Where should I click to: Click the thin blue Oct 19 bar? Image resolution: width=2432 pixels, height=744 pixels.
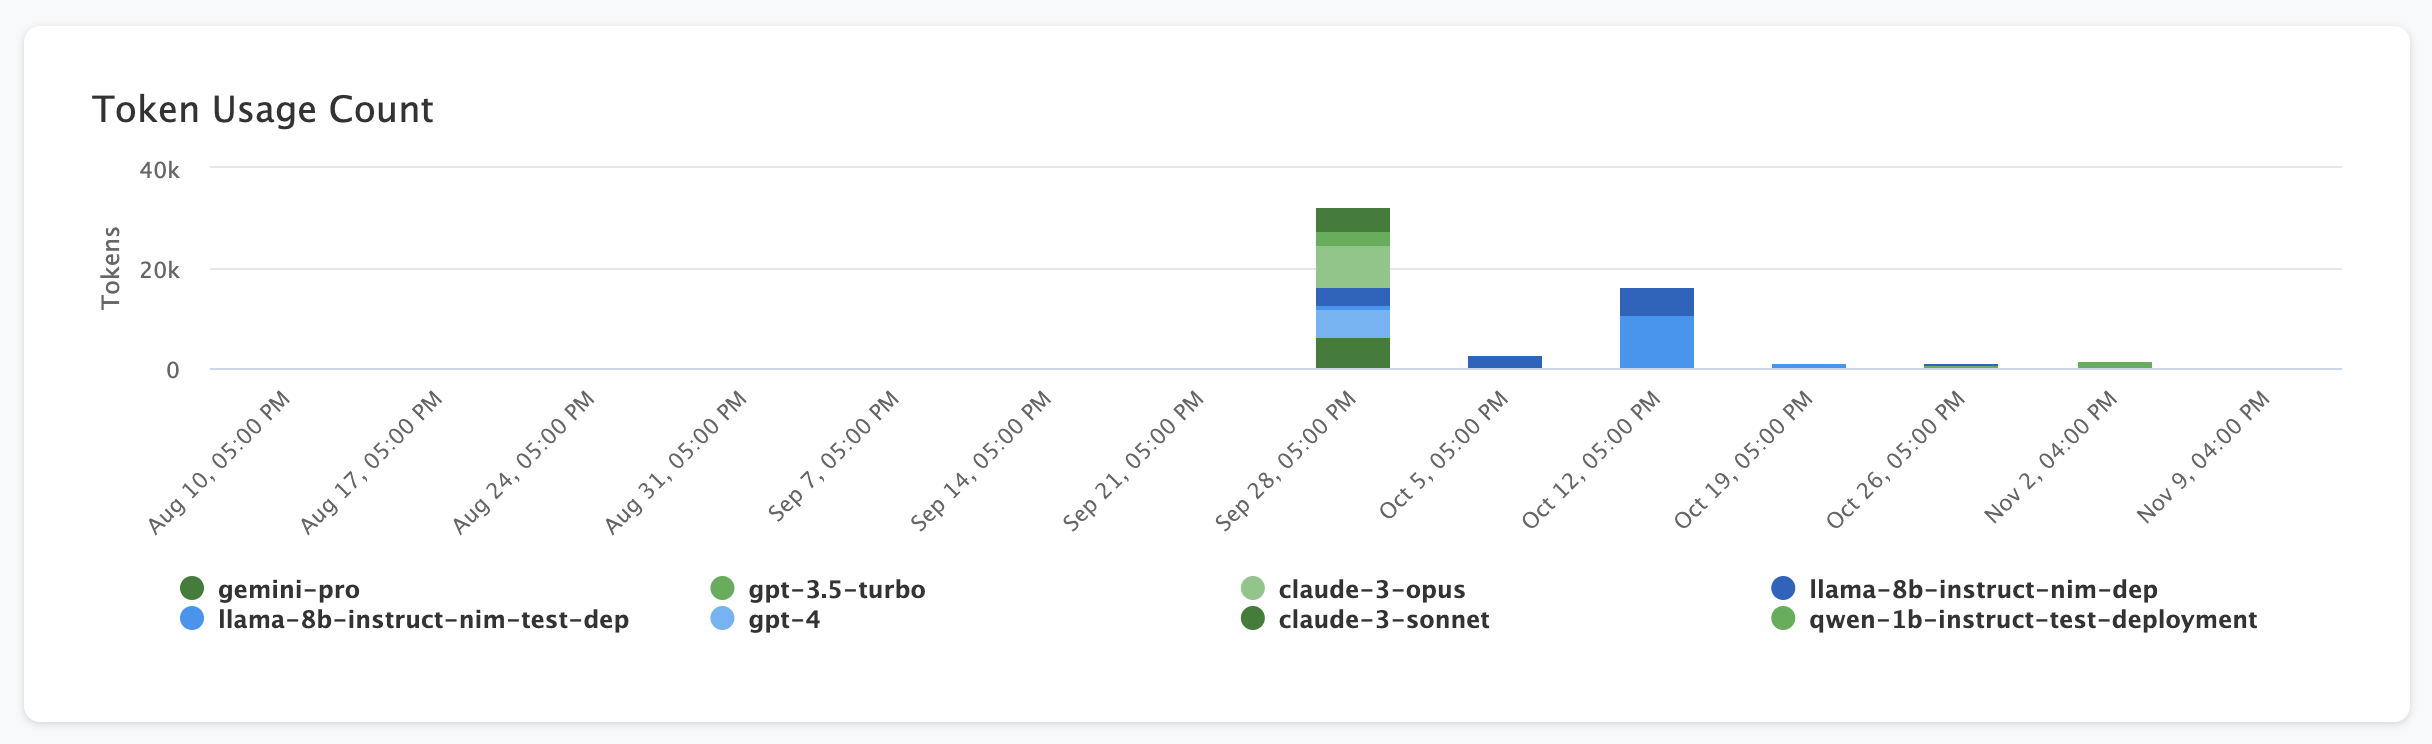1808,366
